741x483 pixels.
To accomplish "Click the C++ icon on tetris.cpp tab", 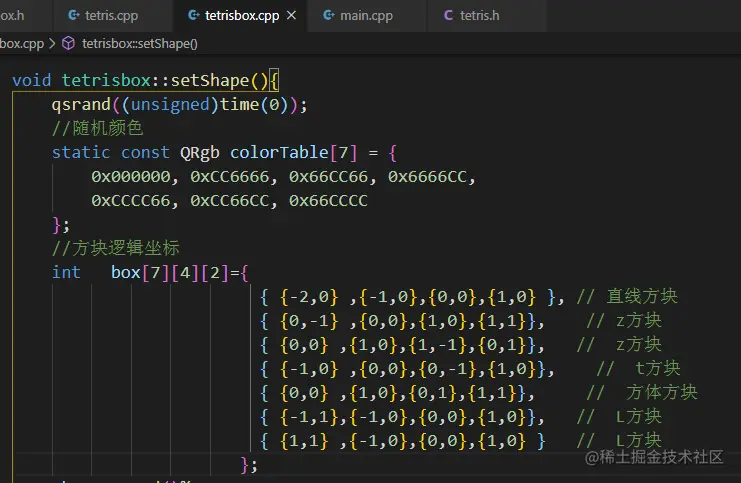I will (x=74, y=15).
